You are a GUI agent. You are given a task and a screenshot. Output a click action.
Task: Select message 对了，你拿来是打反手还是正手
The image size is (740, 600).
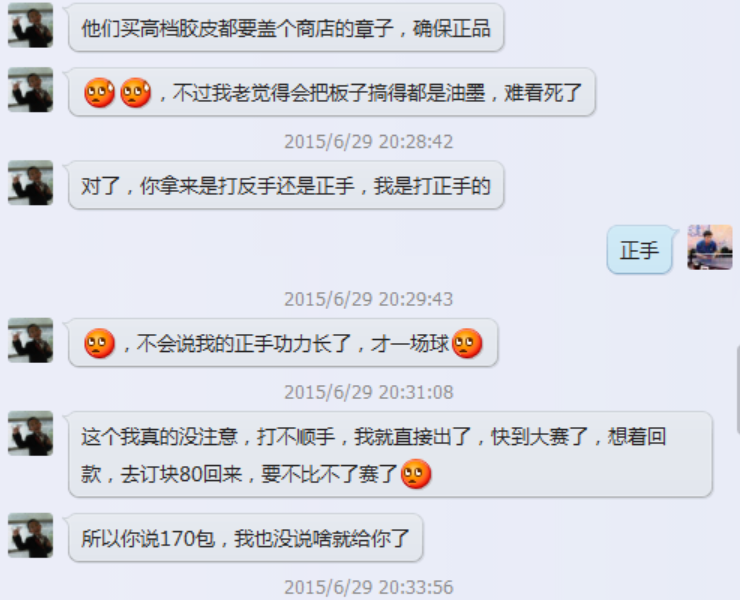tap(286, 185)
